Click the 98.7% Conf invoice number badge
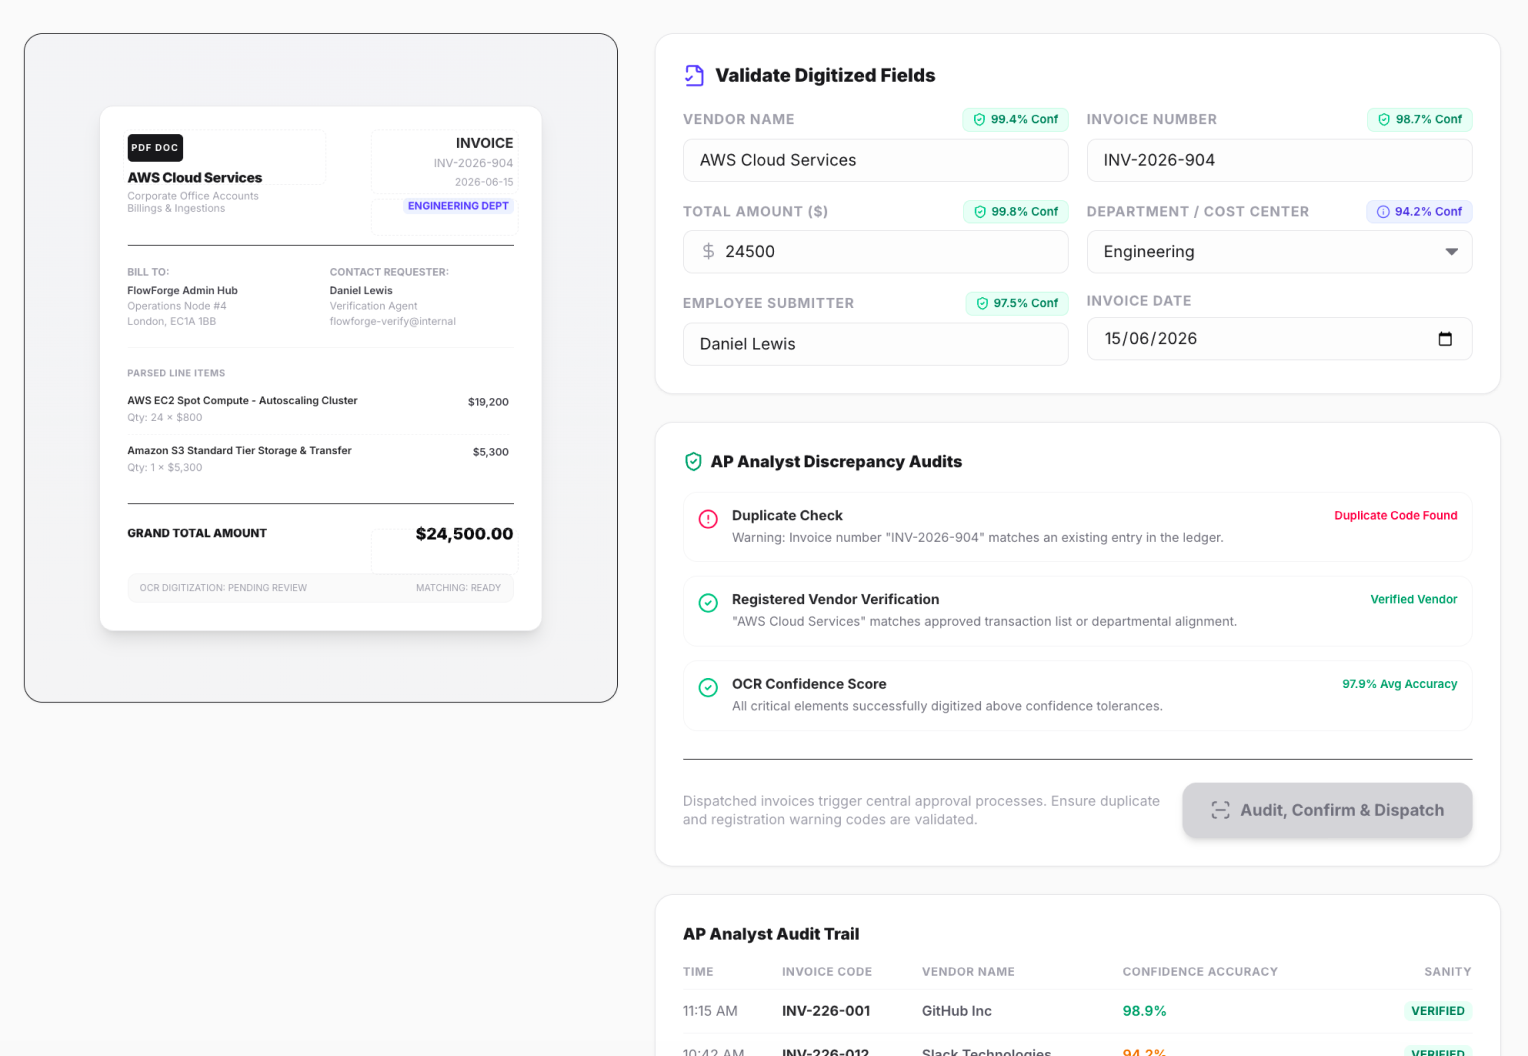This screenshot has height=1056, width=1528. point(1419,119)
